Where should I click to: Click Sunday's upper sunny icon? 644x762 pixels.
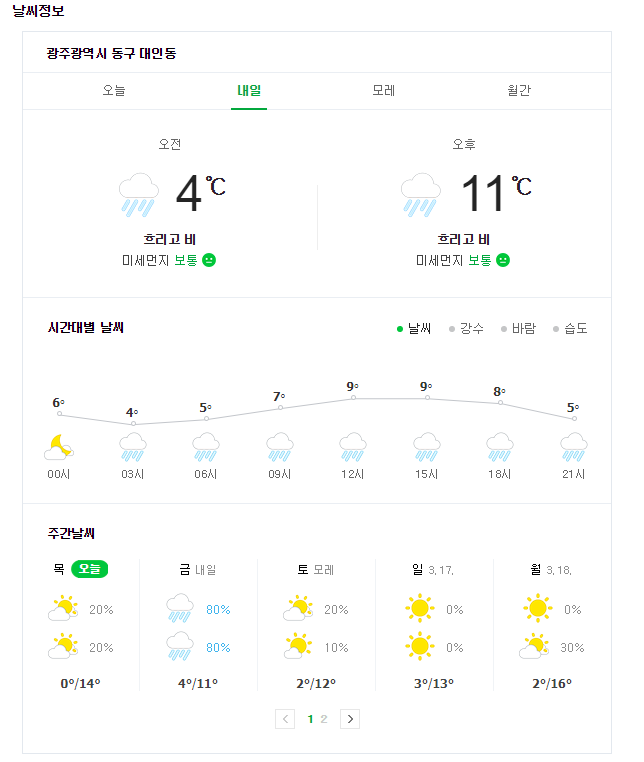(419, 609)
